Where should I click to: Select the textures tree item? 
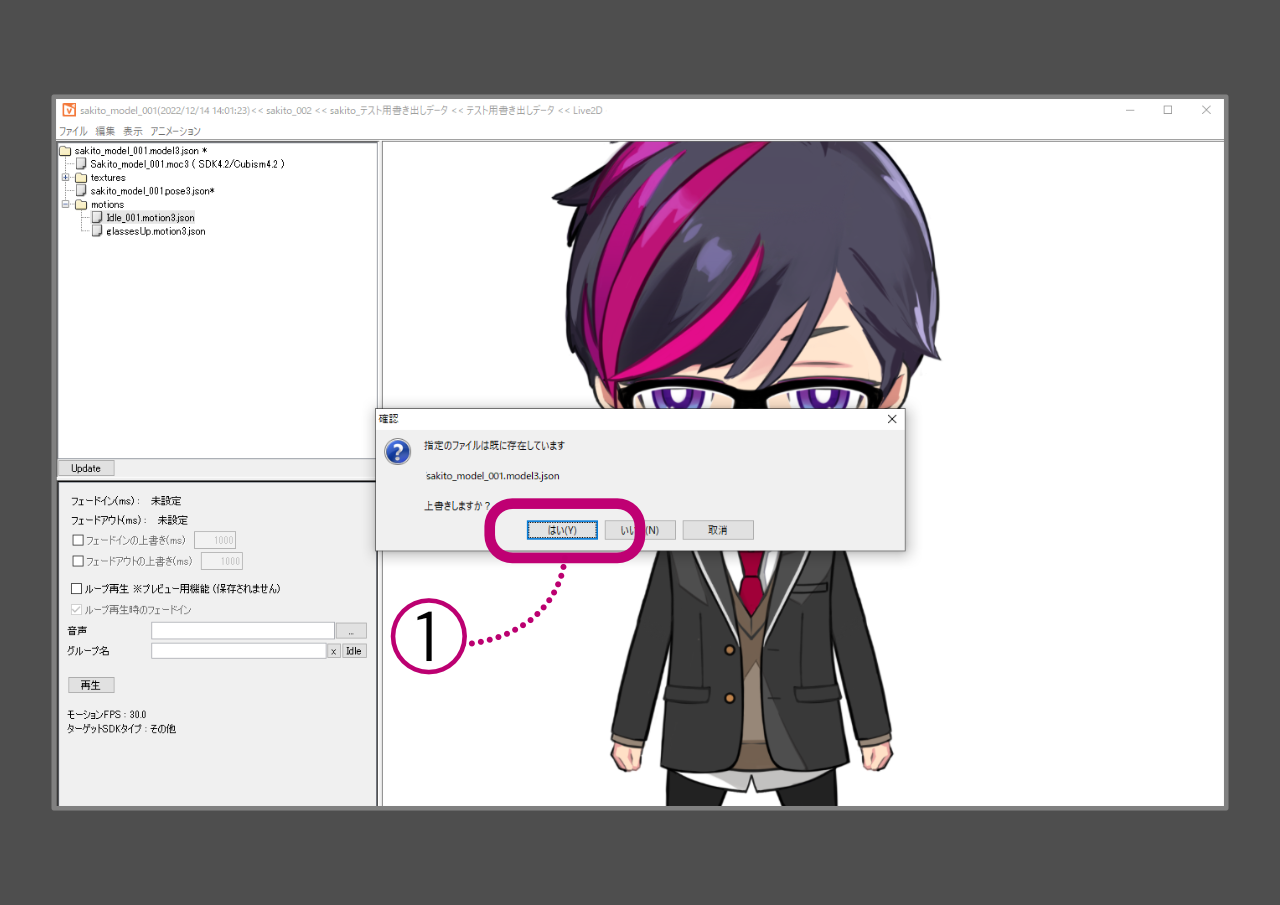coord(108,178)
